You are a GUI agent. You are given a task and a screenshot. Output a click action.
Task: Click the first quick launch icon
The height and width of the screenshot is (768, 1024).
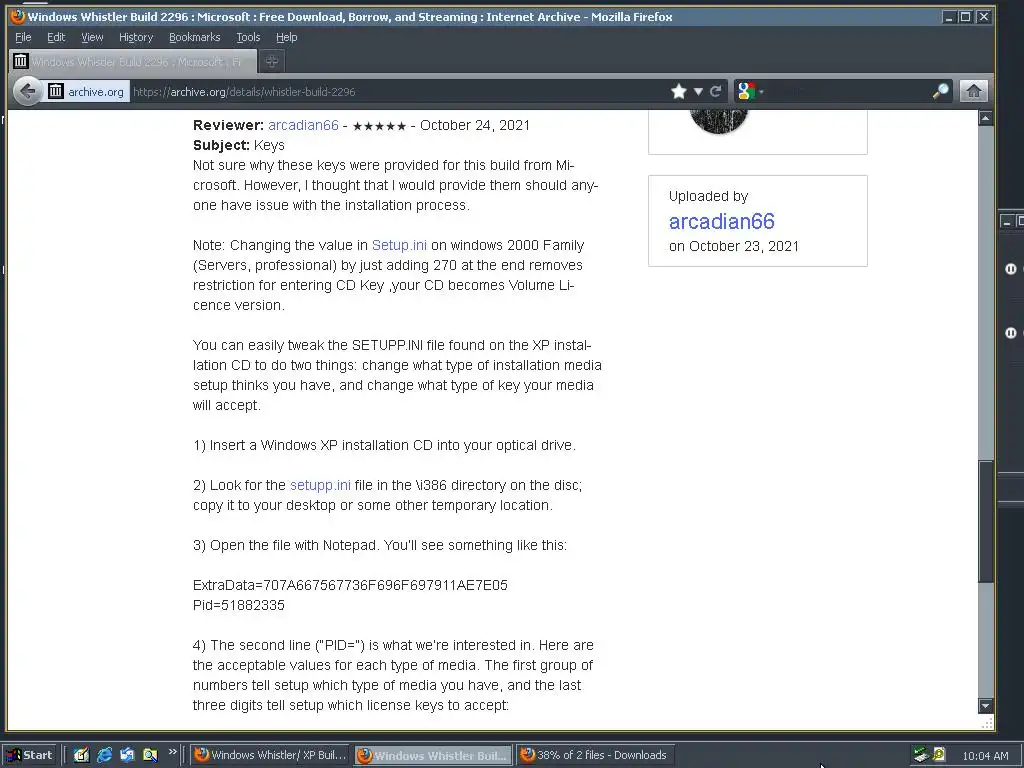tap(81, 755)
